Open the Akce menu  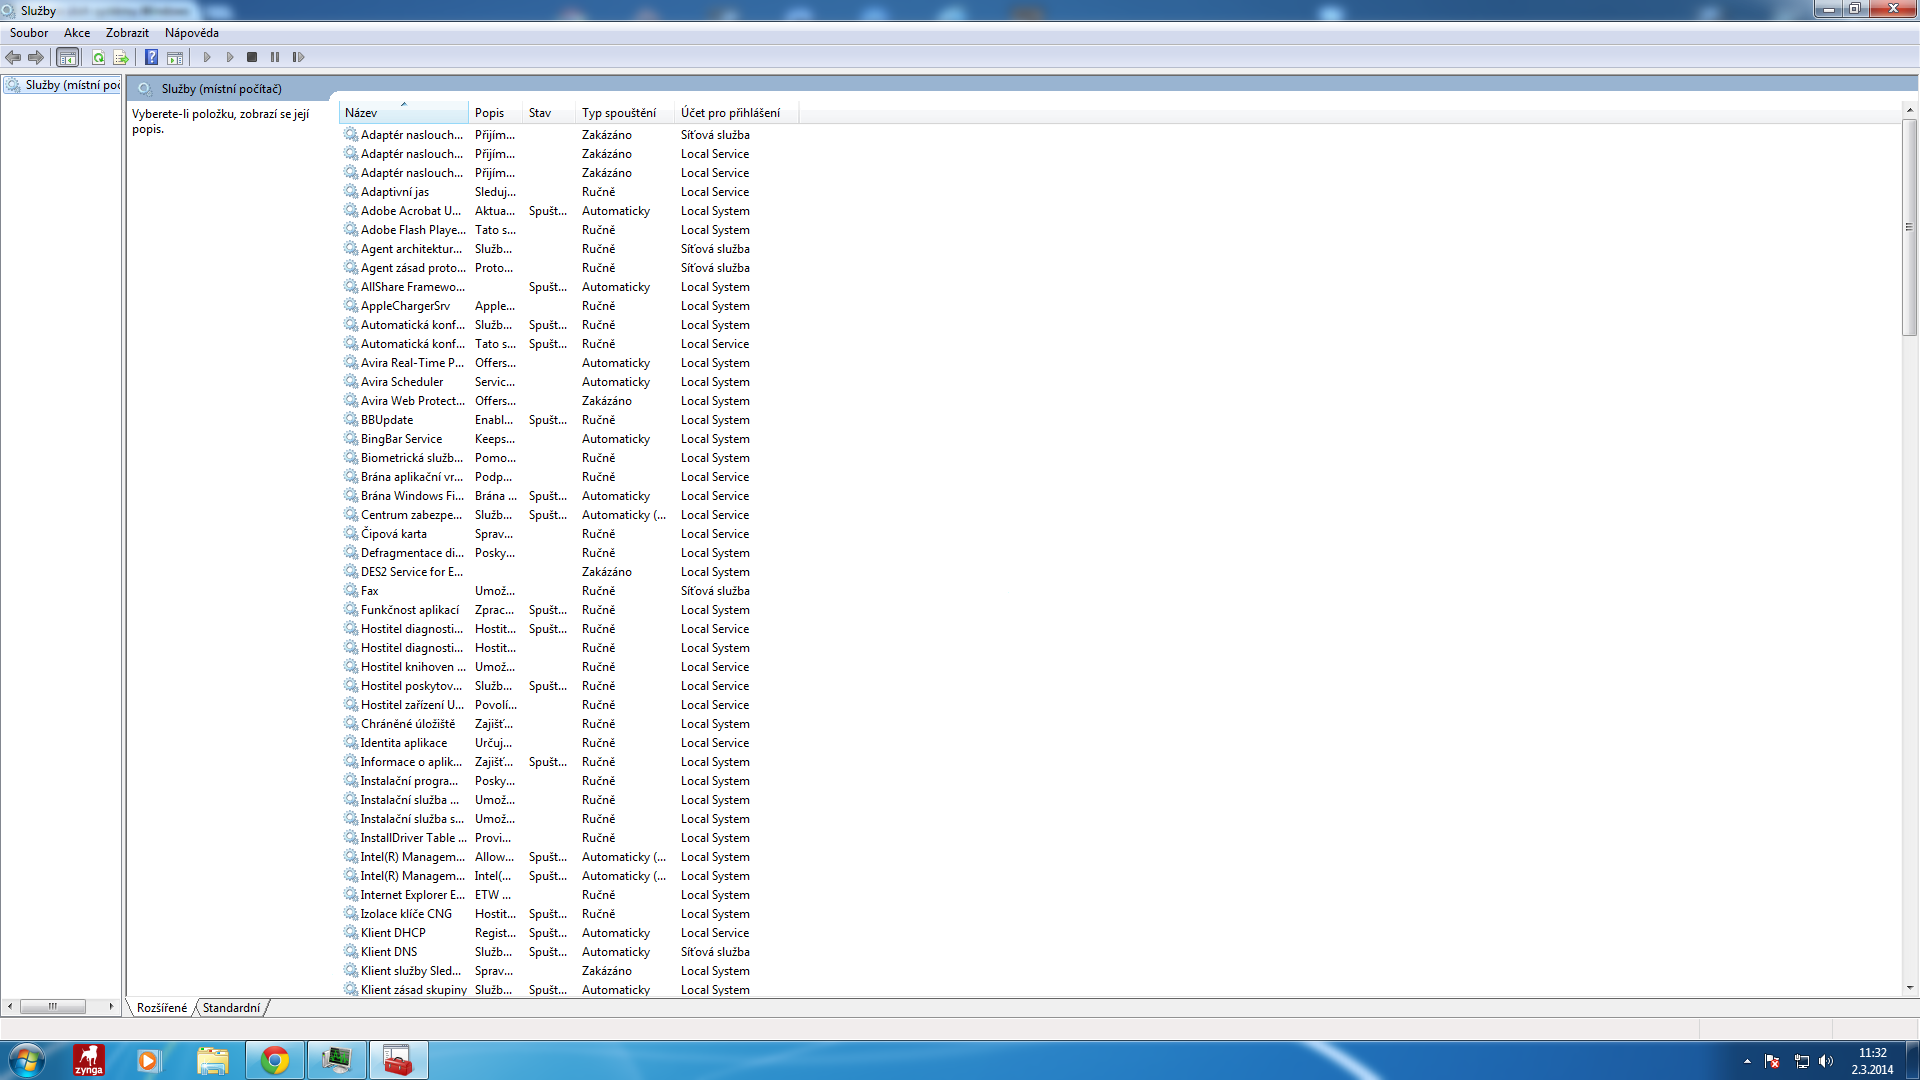(77, 33)
